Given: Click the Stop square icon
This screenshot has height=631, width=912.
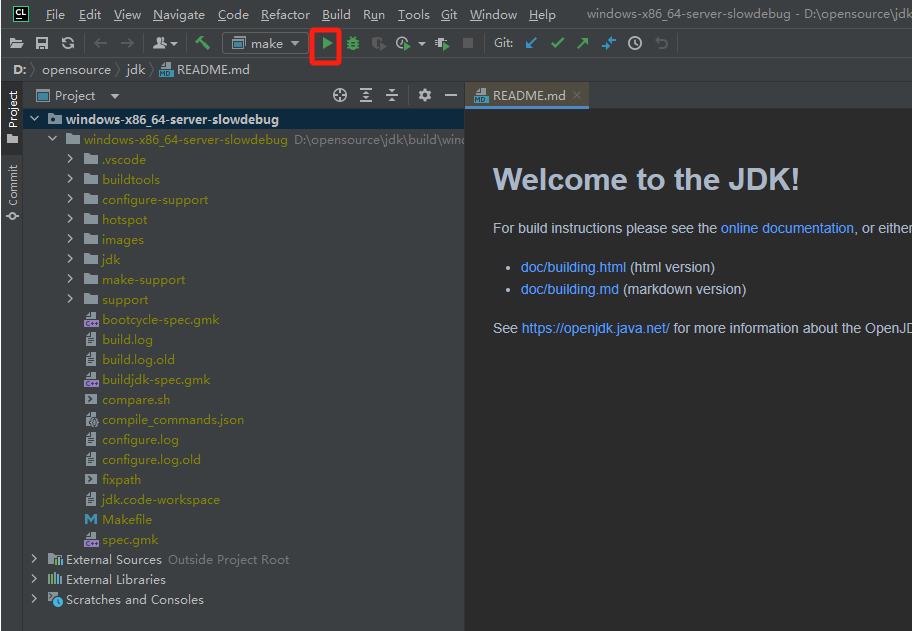Looking at the screenshot, I should click(468, 43).
